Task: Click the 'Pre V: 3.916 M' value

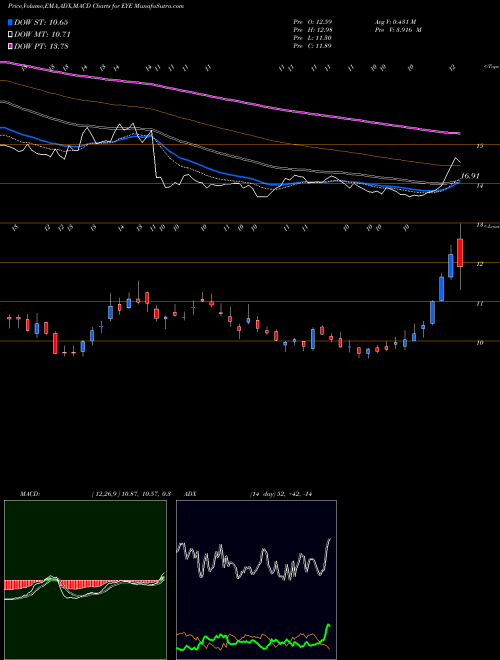Action: coord(398,30)
